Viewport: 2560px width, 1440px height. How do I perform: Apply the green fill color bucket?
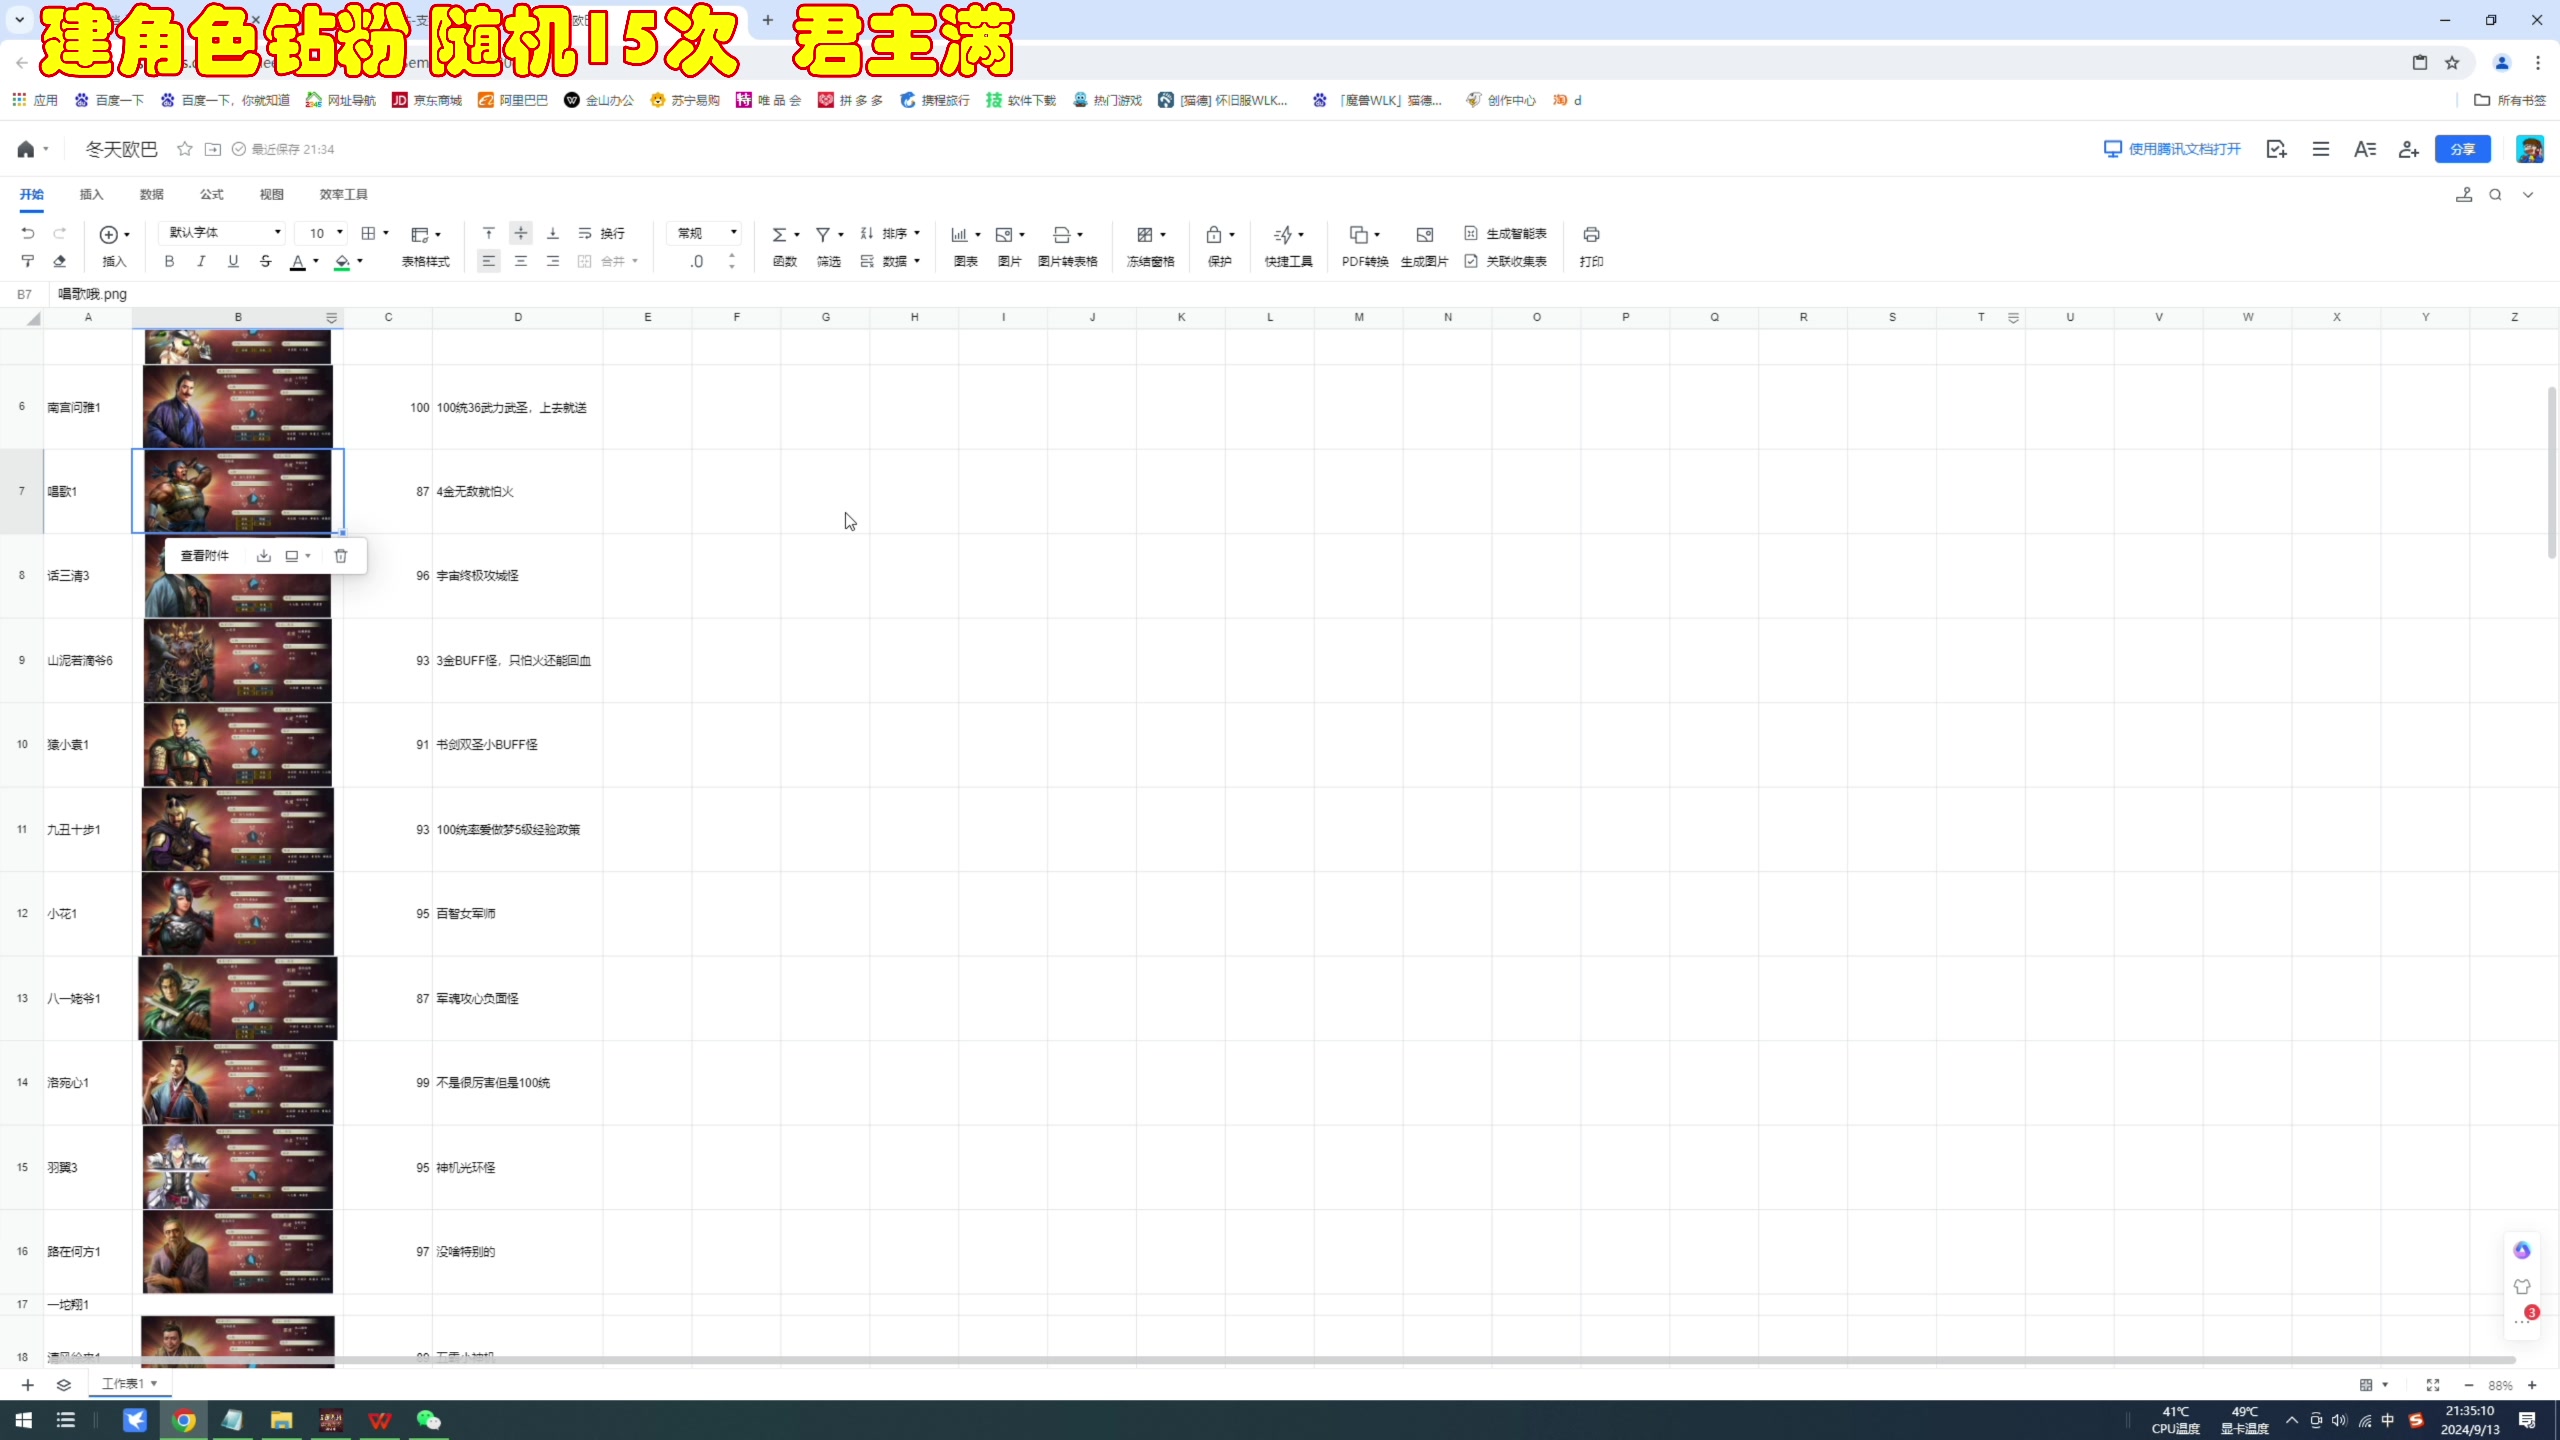coord(342,262)
